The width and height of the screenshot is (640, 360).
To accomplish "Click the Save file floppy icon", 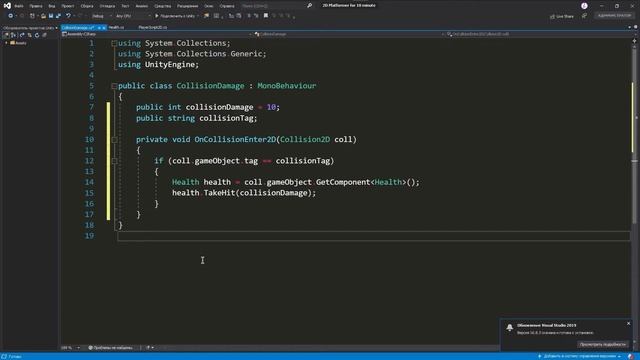I will click(x=51, y=16).
